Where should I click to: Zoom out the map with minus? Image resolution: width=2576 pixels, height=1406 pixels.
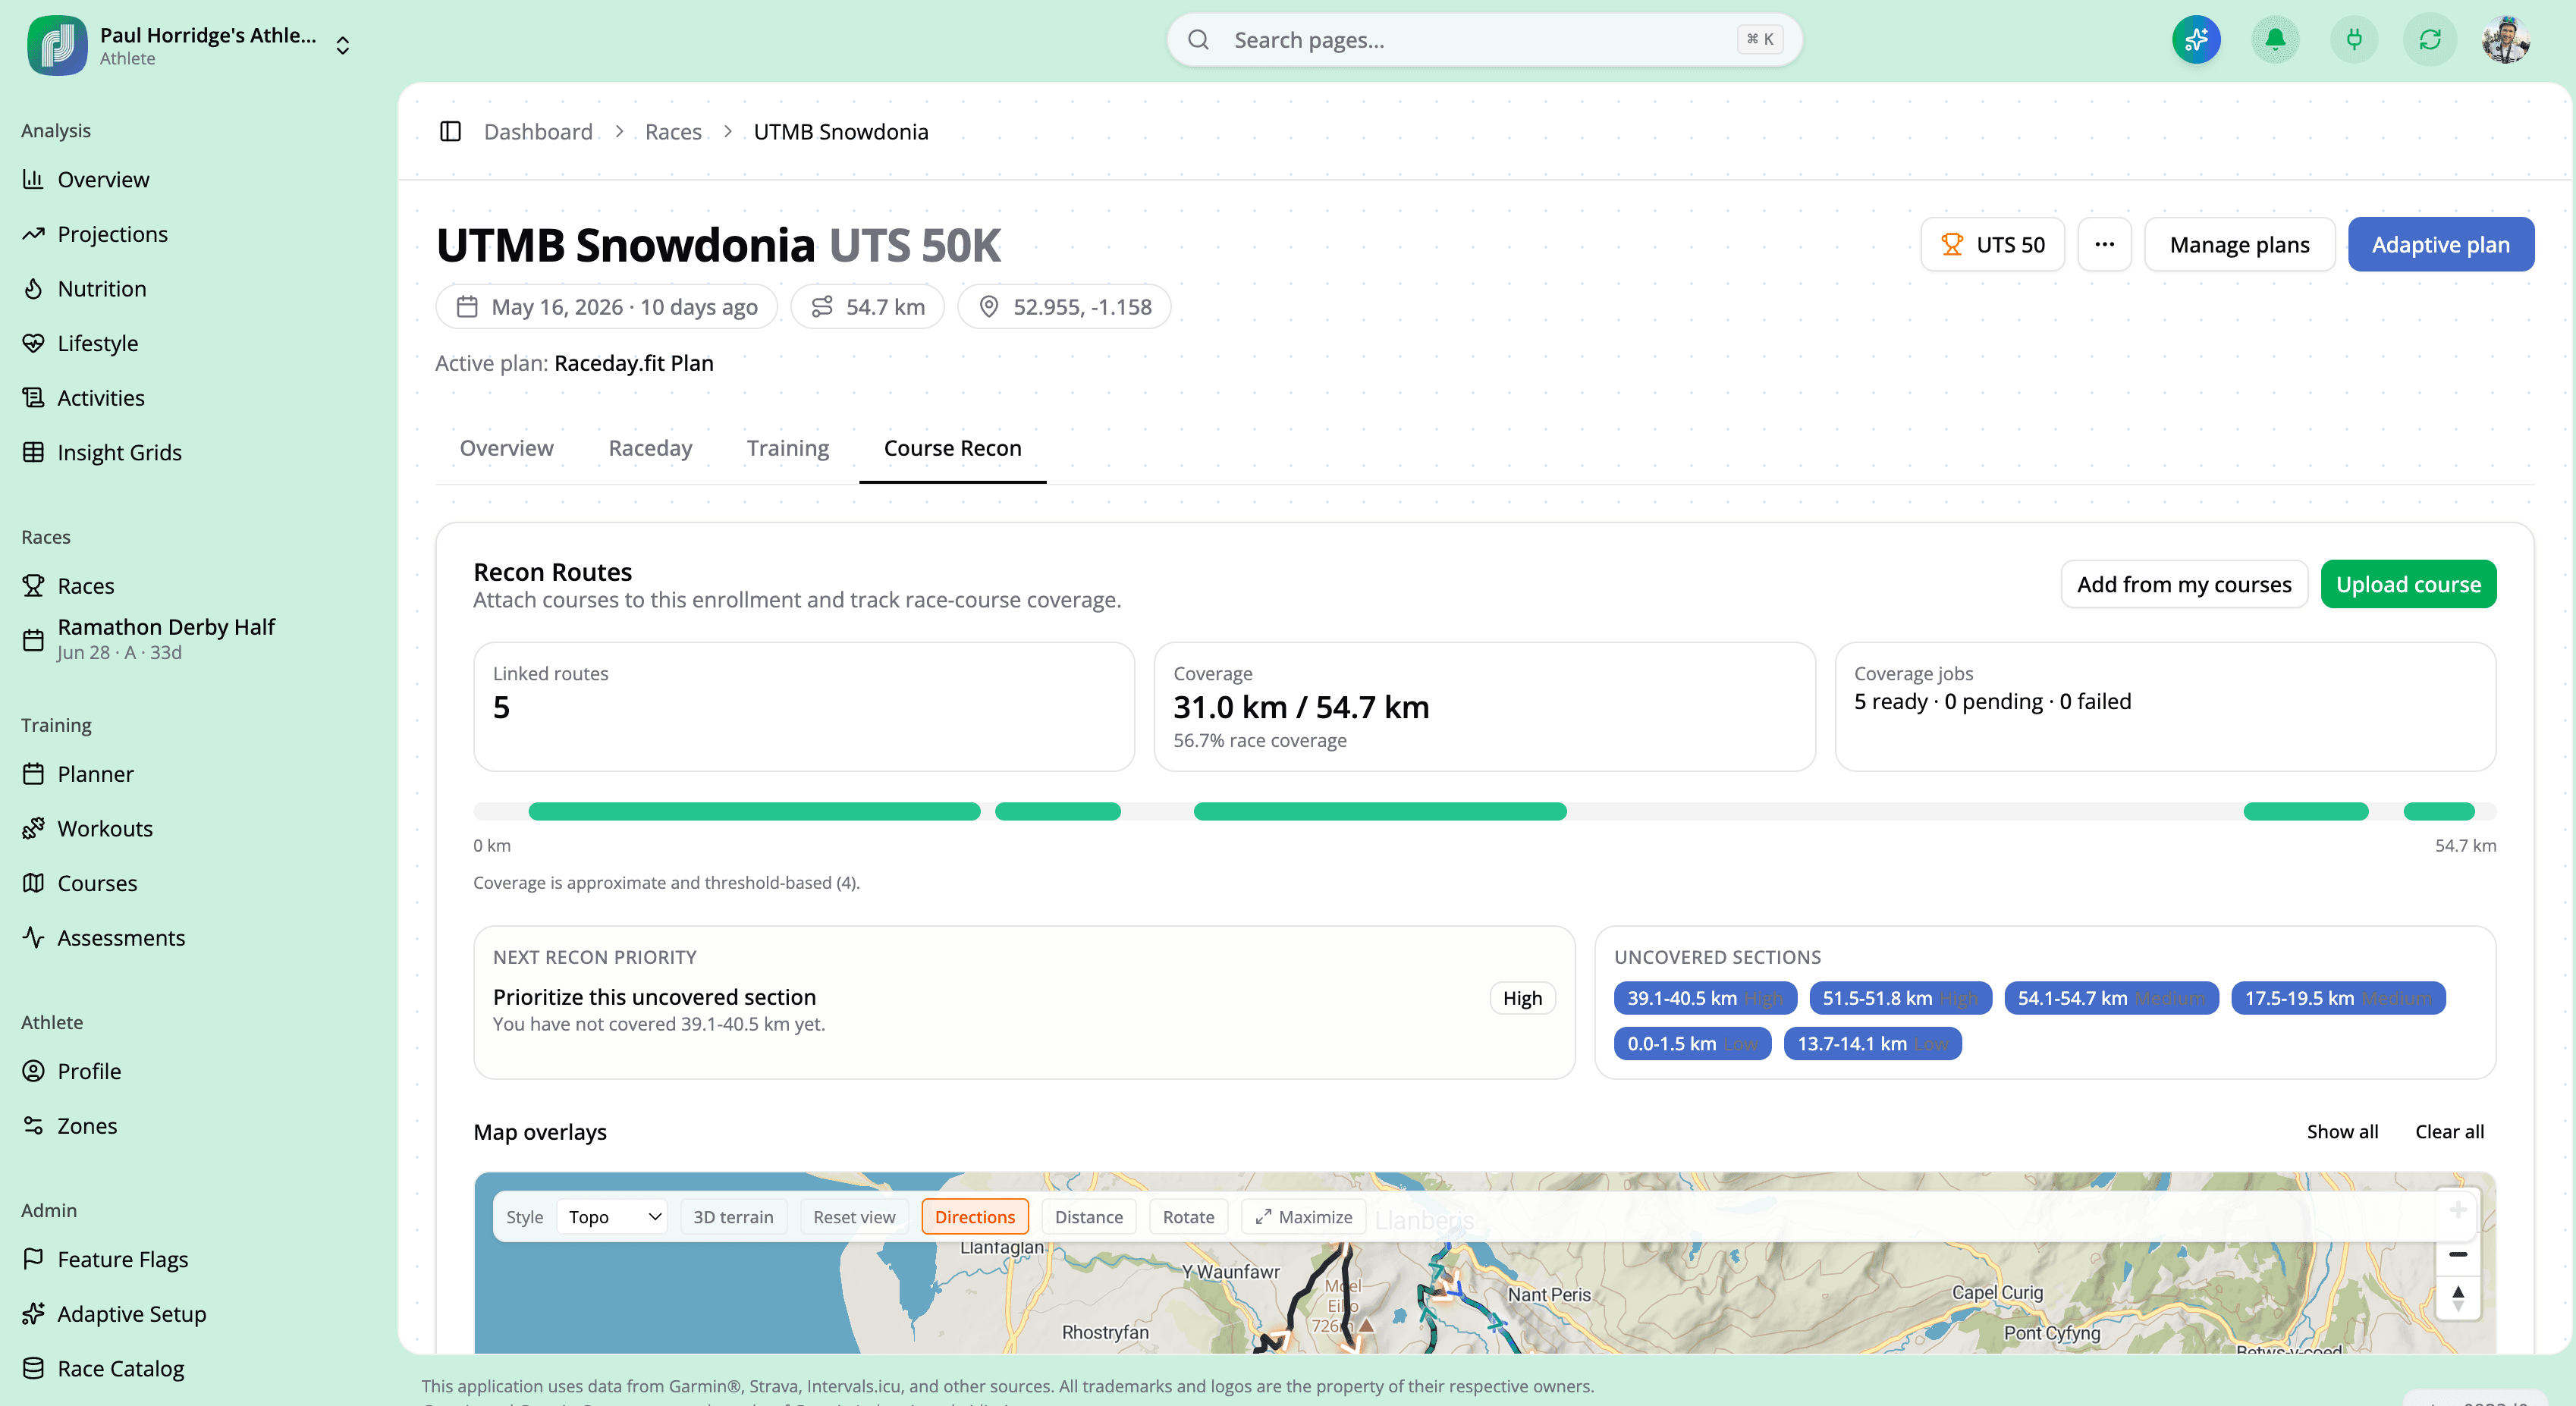[x=2457, y=1254]
